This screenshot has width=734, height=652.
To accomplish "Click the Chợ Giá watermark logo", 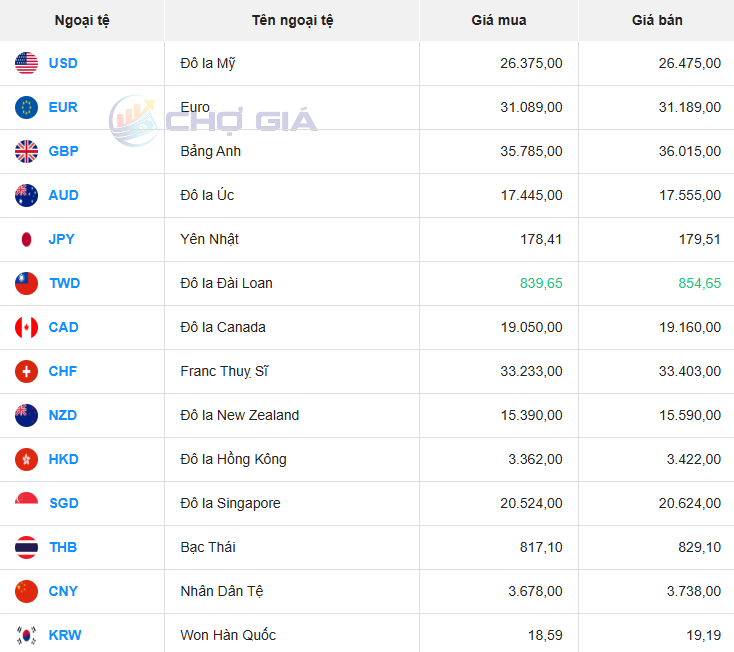I will (x=213, y=121).
